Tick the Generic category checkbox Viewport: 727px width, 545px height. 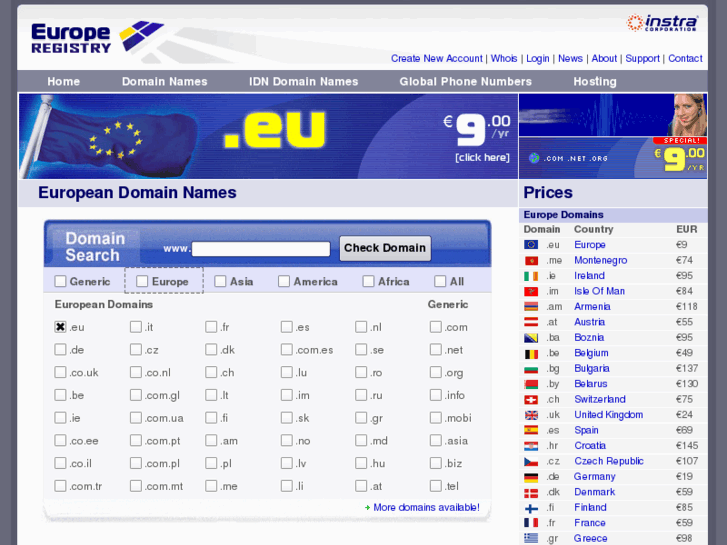click(x=60, y=282)
